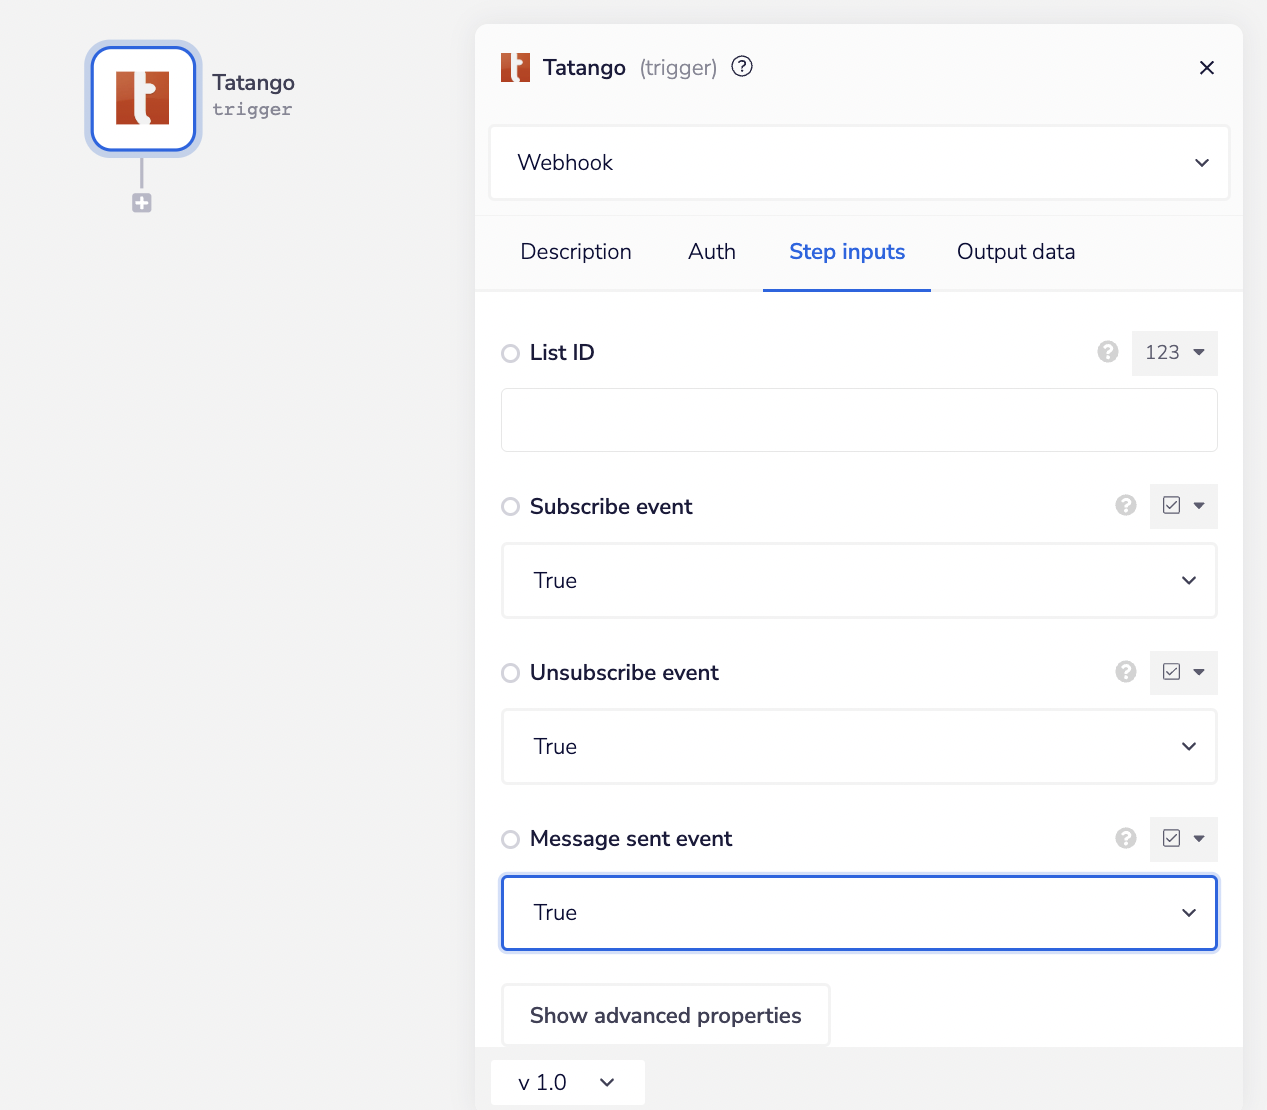Click the Tatango trigger node icon
The width and height of the screenshot is (1267, 1110).
pos(143,98)
